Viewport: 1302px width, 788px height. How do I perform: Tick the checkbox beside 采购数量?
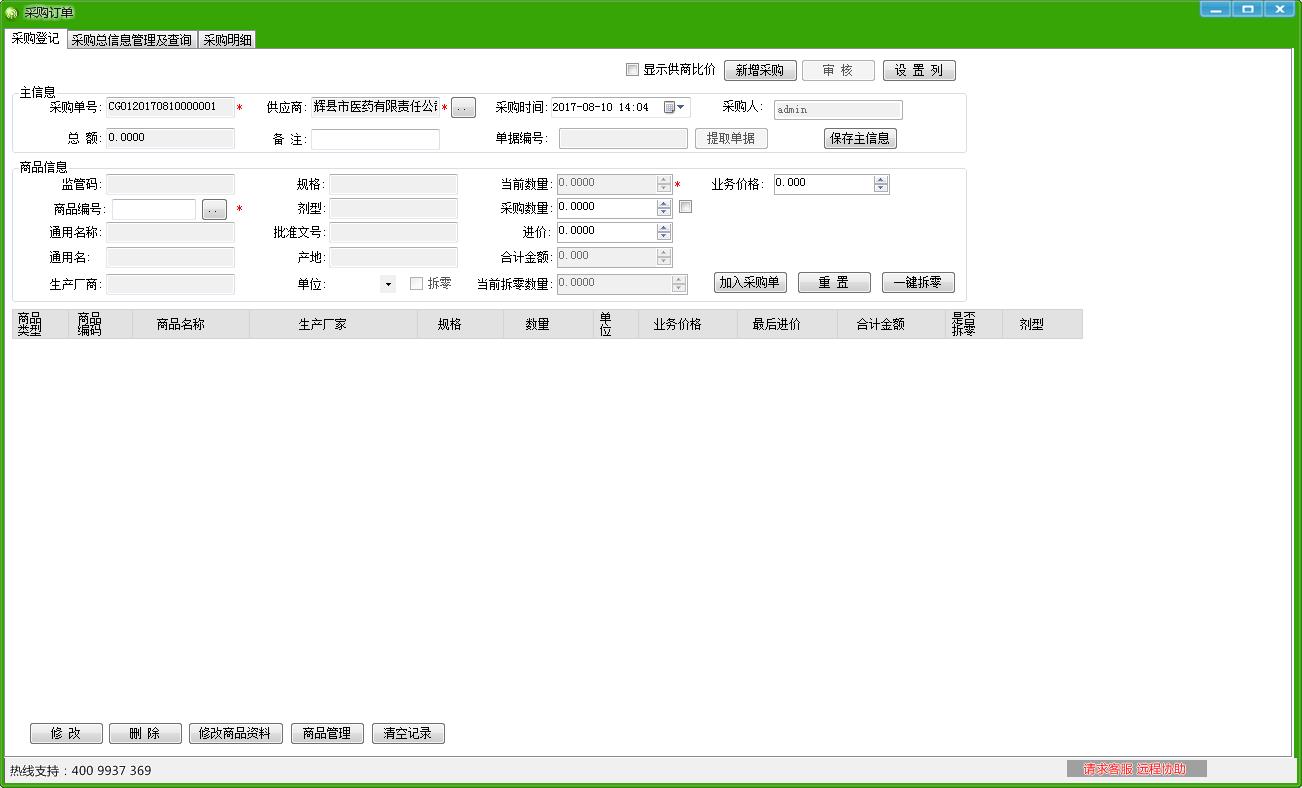pyautogui.click(x=685, y=207)
